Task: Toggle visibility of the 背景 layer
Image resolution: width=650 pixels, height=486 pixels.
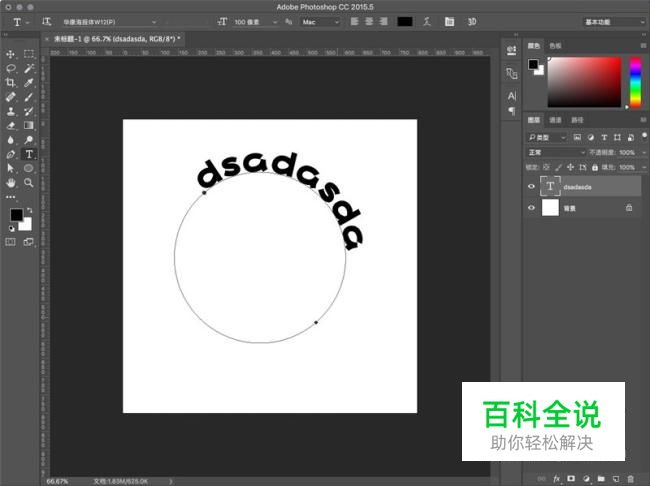Action: click(531, 207)
